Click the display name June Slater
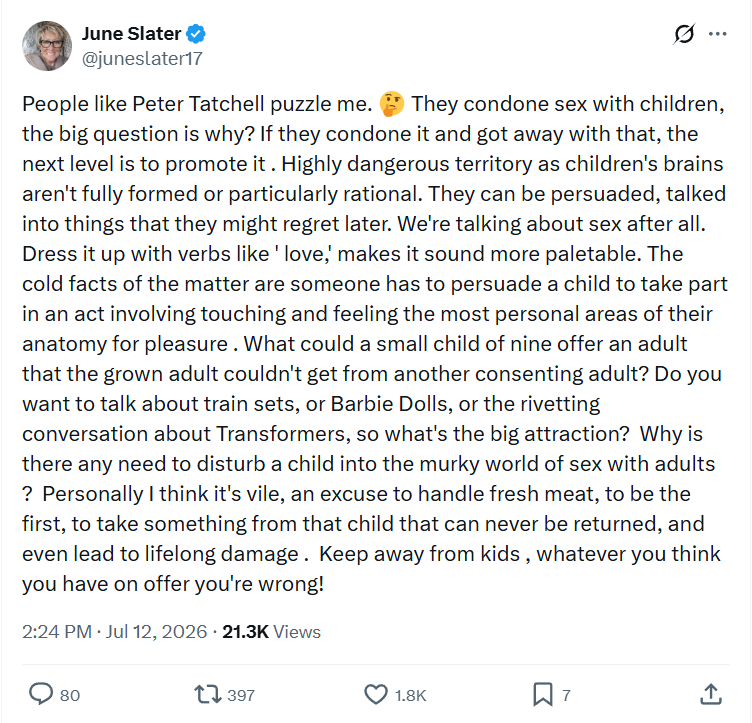 tap(131, 34)
